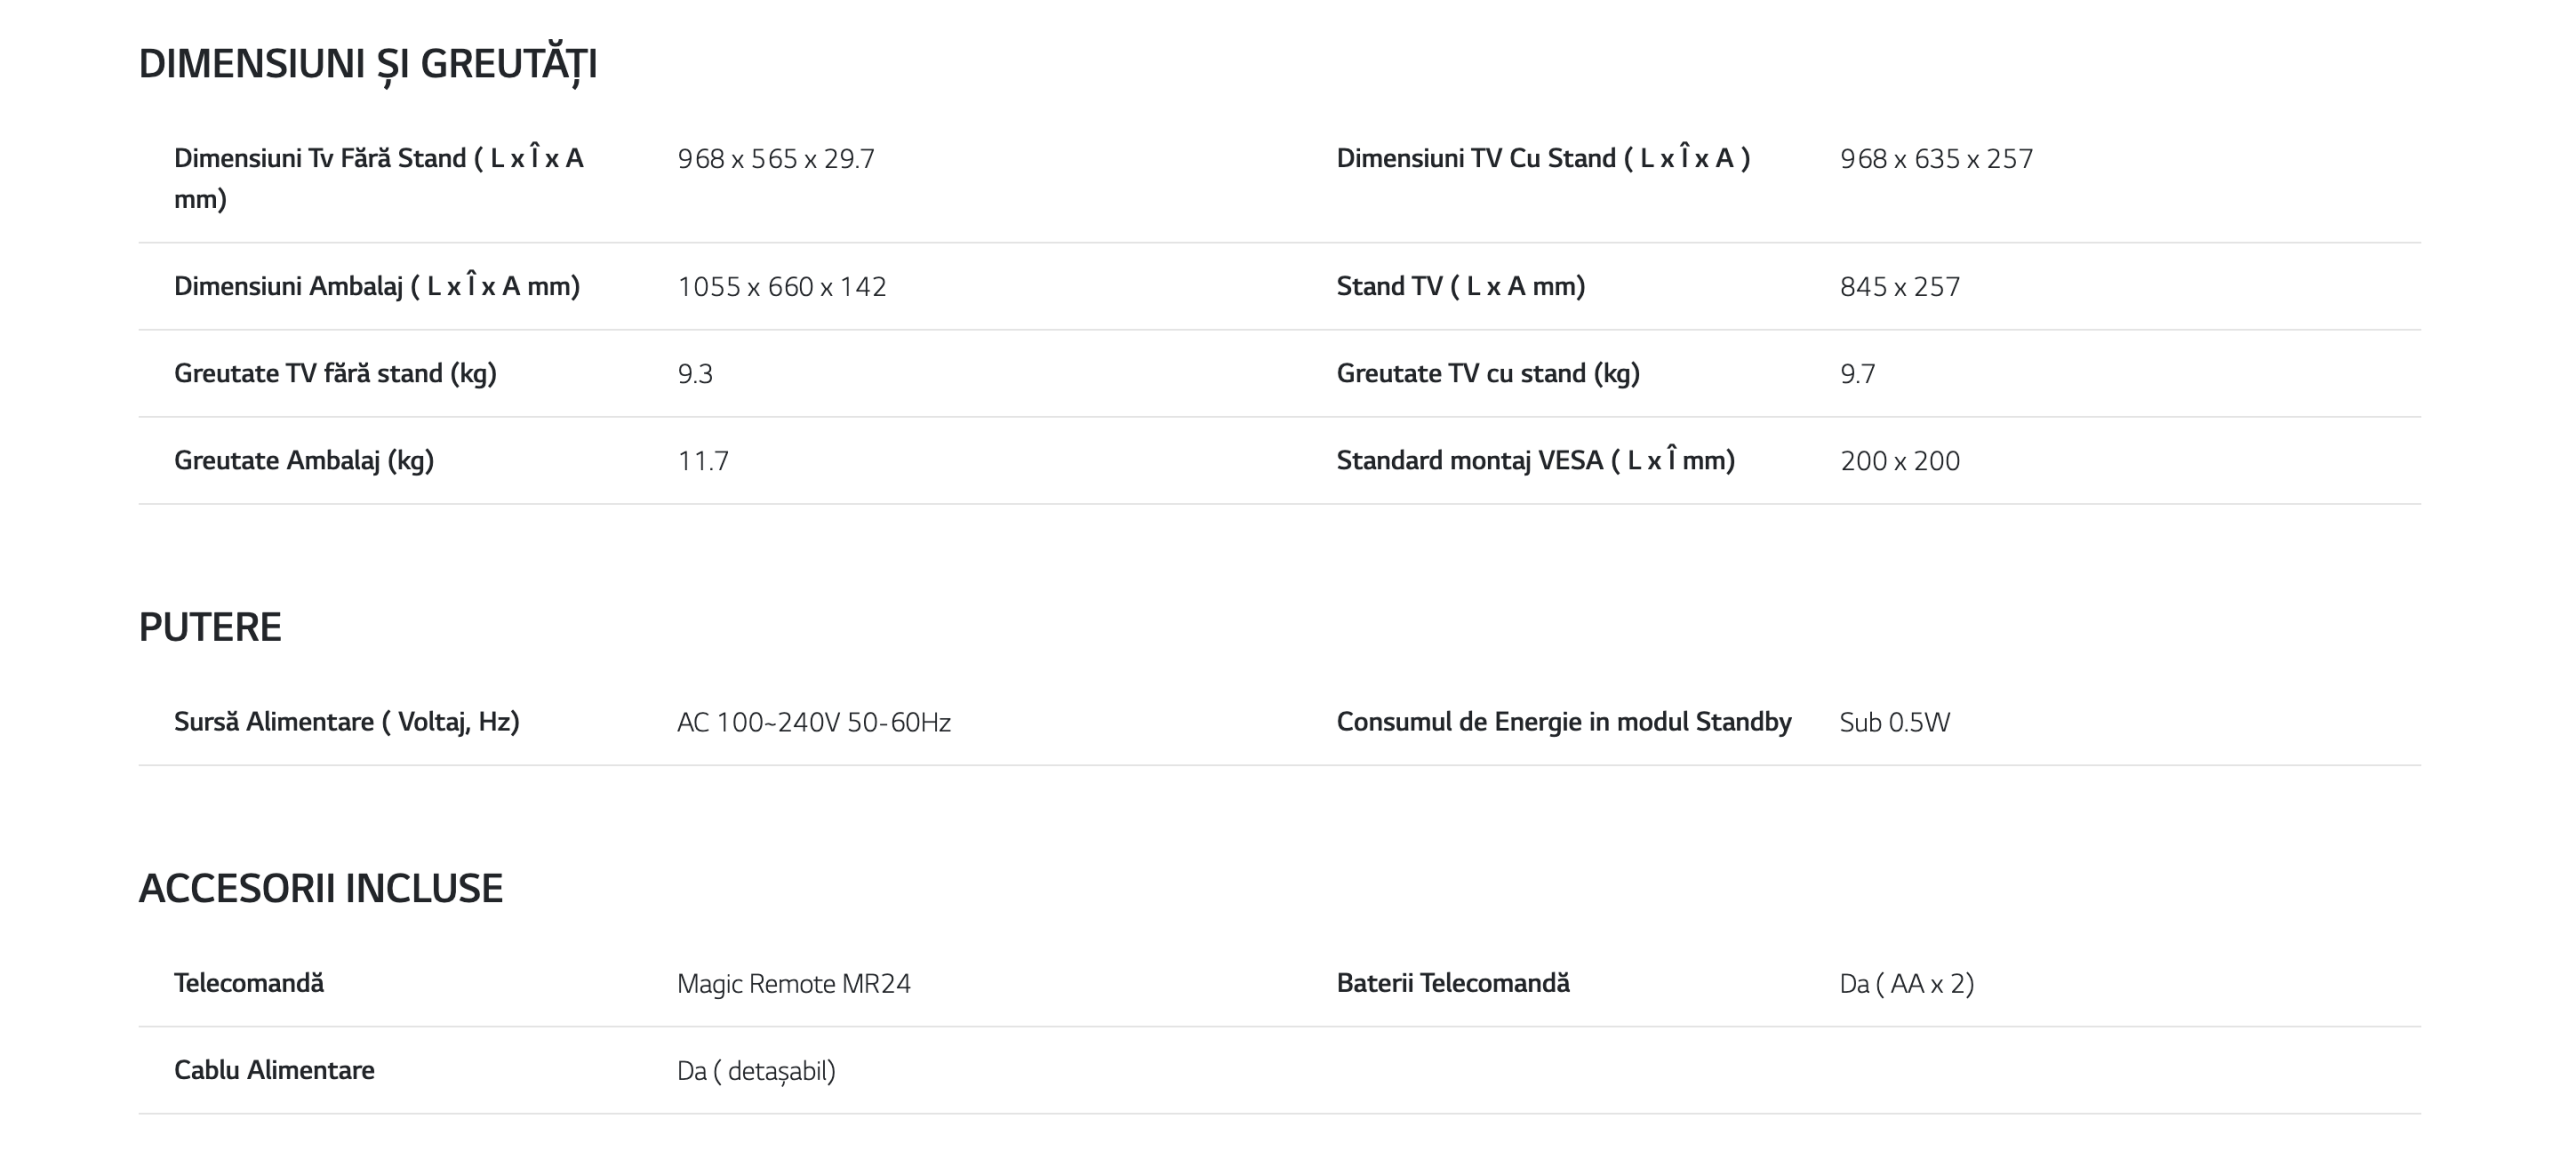Click the Greutate TV cu stand label

[1488, 374]
